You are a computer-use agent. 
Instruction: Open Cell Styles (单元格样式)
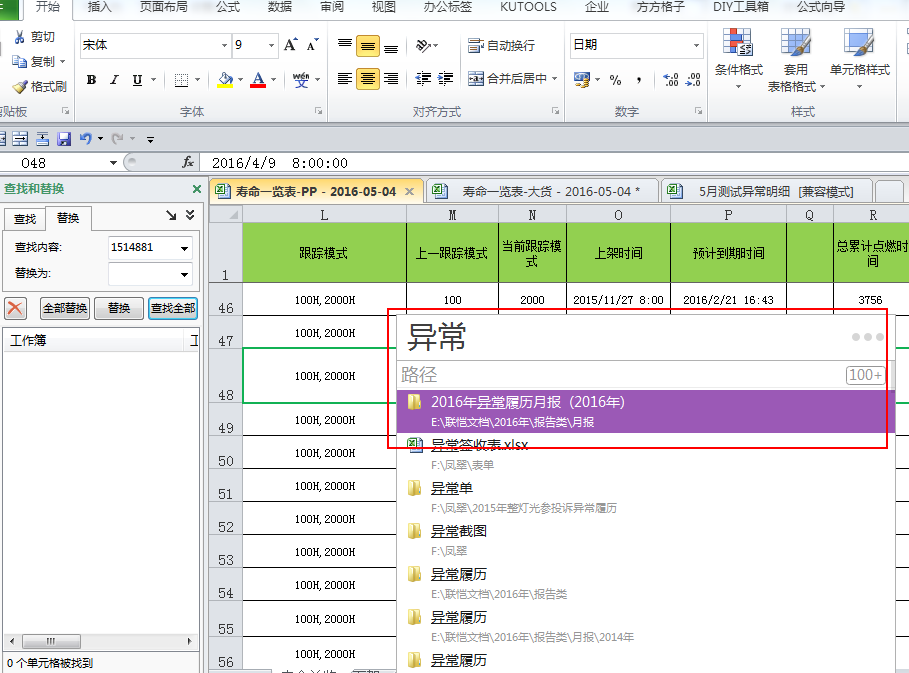point(859,59)
